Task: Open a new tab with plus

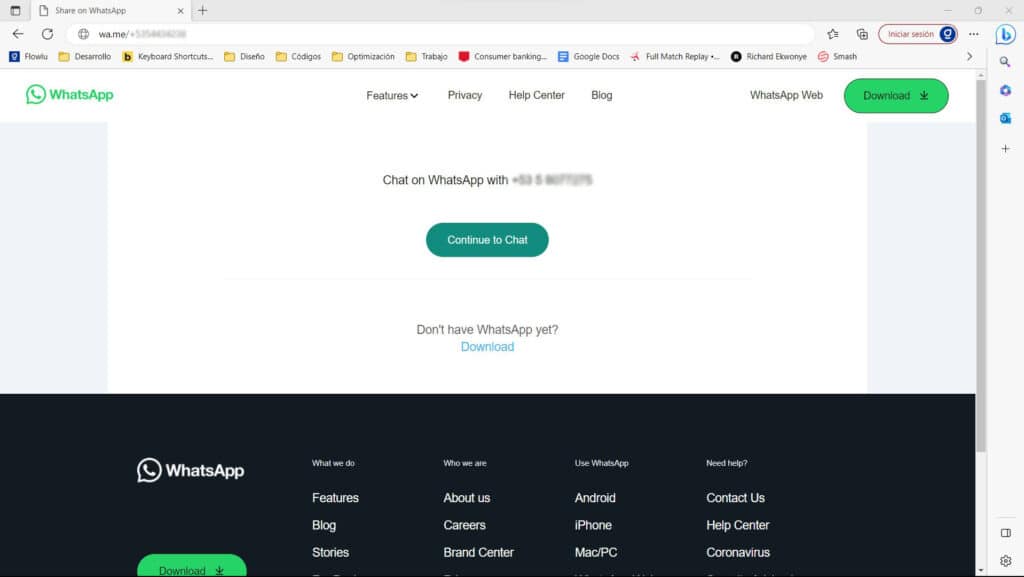Action: click(x=202, y=10)
